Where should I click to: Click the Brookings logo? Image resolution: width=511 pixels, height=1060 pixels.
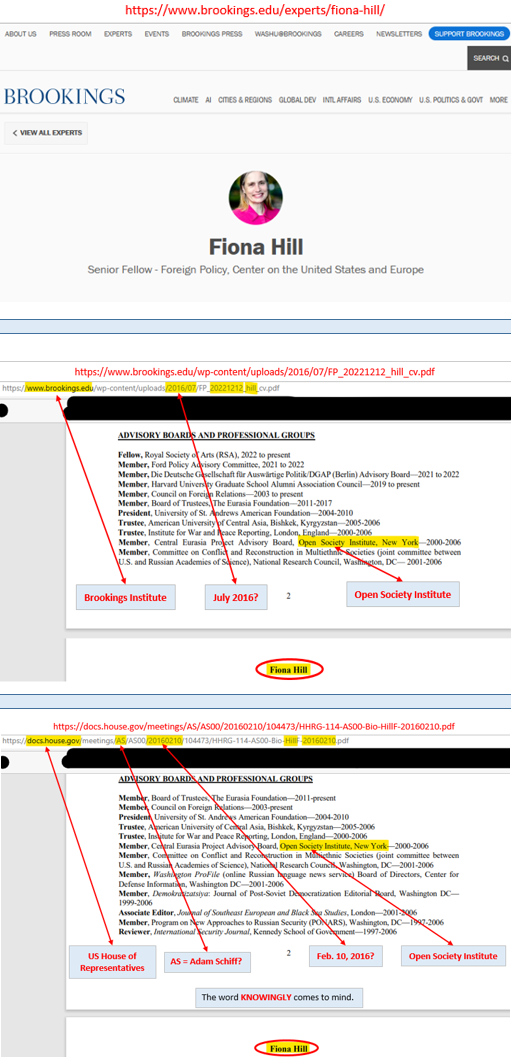pos(64,96)
